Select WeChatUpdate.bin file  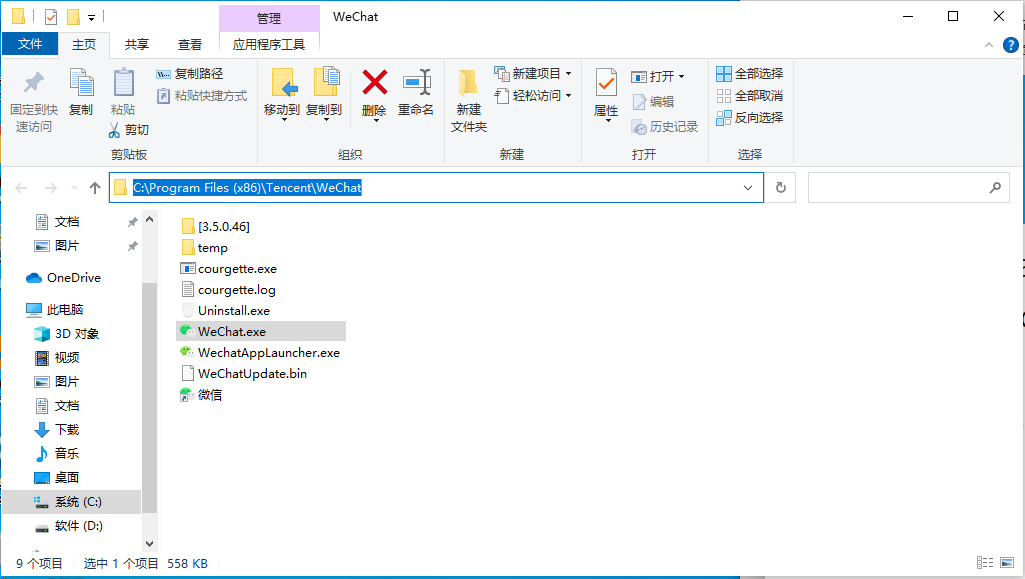(x=244, y=373)
